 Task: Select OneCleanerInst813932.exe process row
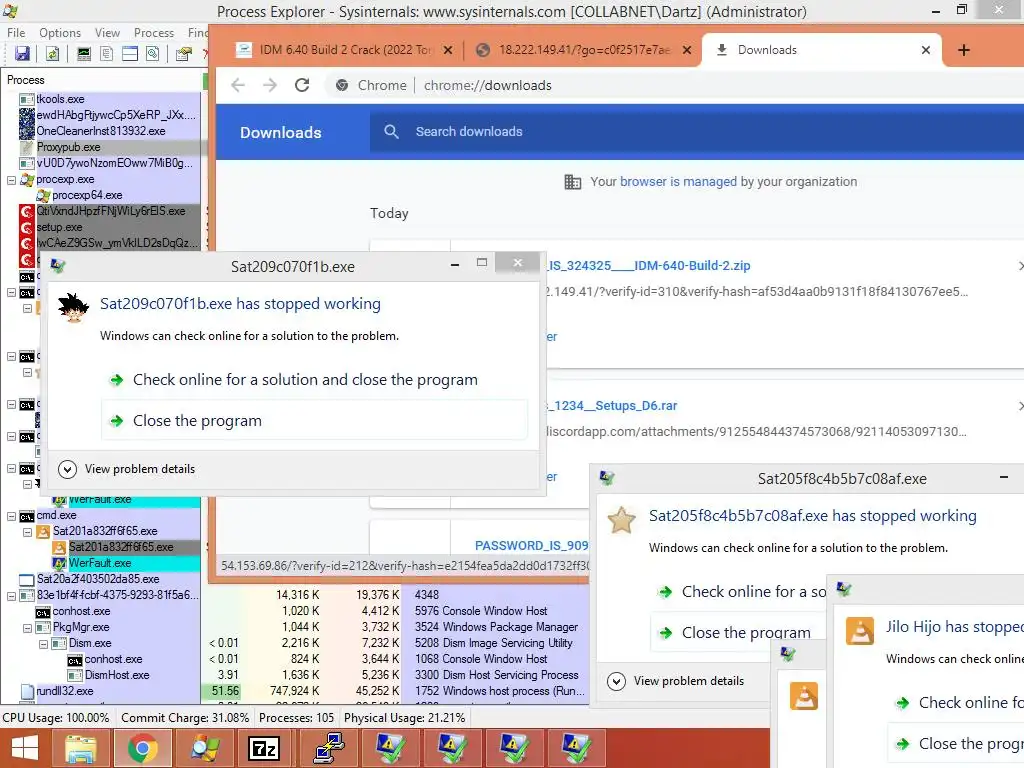108,131
